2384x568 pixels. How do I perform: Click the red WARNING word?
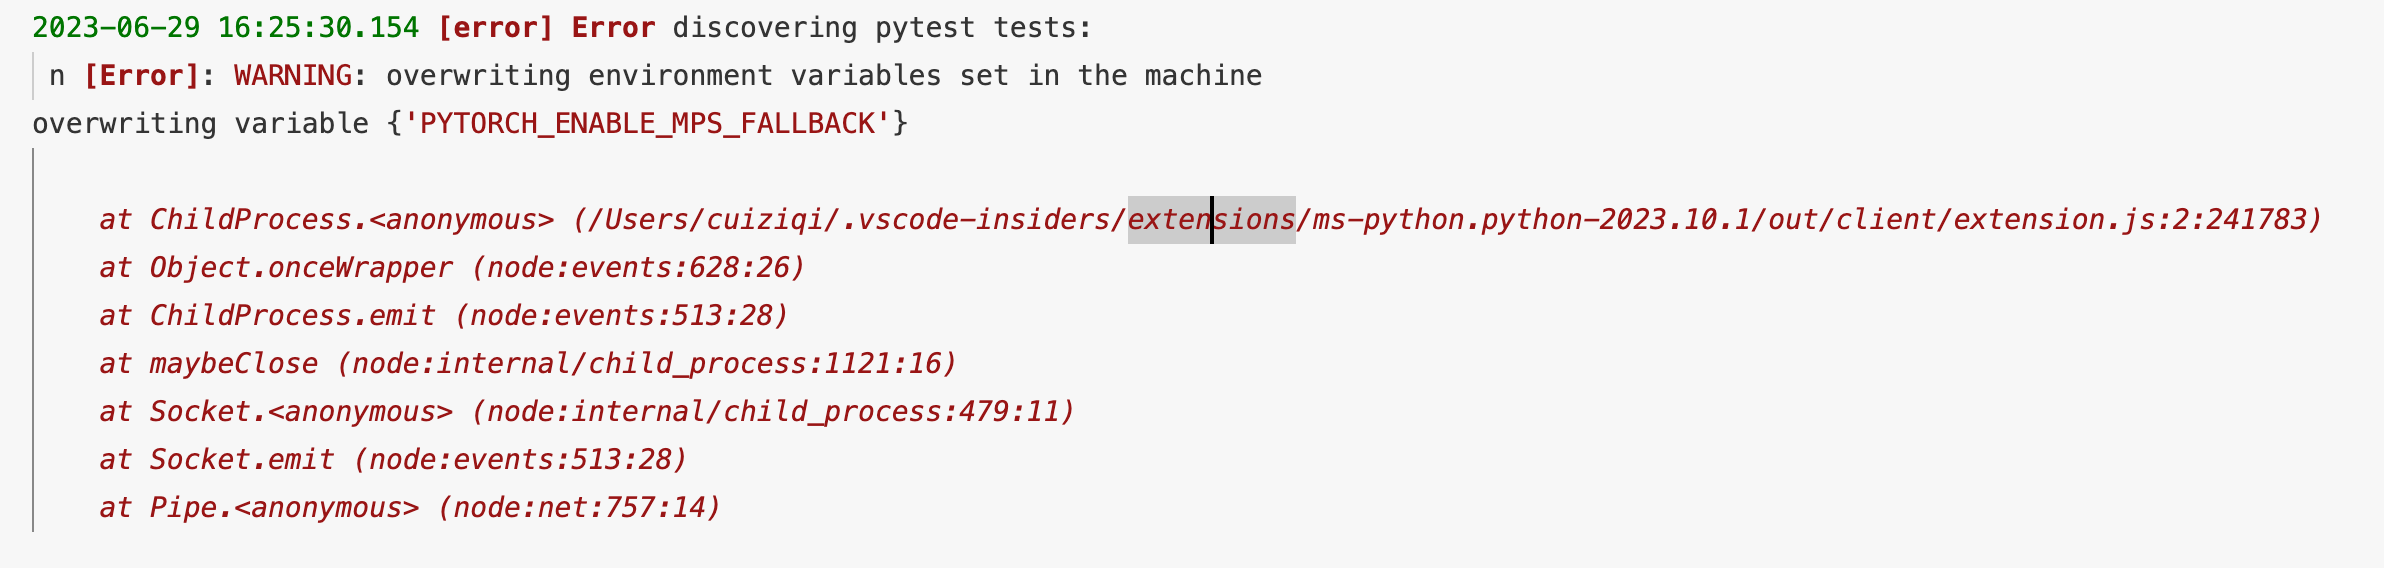coord(292,76)
